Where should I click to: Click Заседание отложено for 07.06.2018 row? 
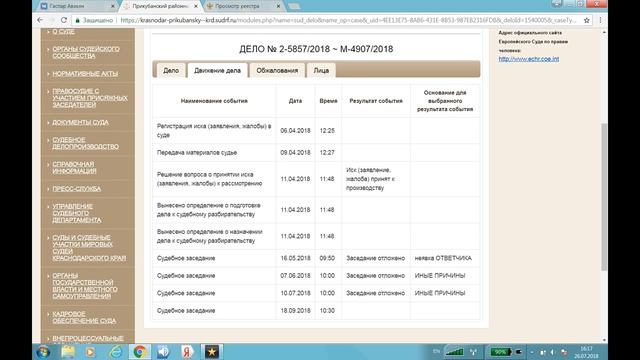(x=376, y=276)
